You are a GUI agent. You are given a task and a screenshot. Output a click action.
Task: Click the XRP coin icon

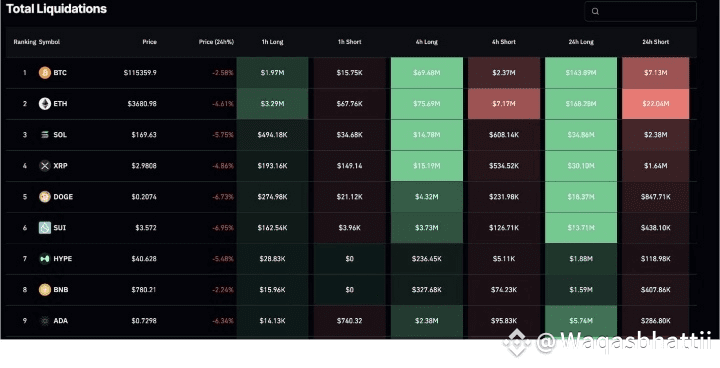click(45, 165)
